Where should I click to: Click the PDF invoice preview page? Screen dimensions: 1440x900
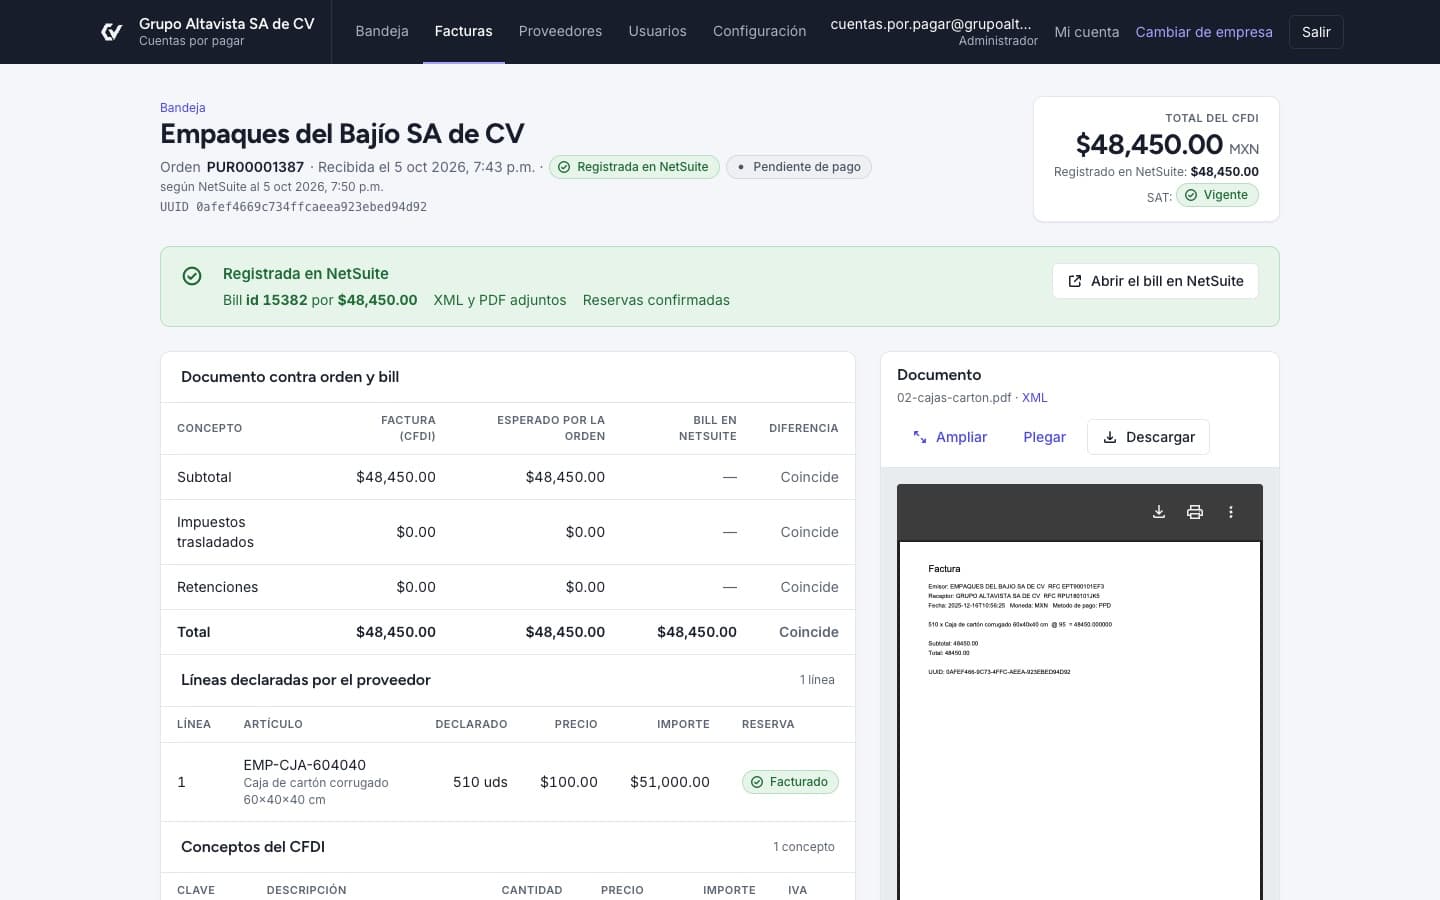point(1080,720)
